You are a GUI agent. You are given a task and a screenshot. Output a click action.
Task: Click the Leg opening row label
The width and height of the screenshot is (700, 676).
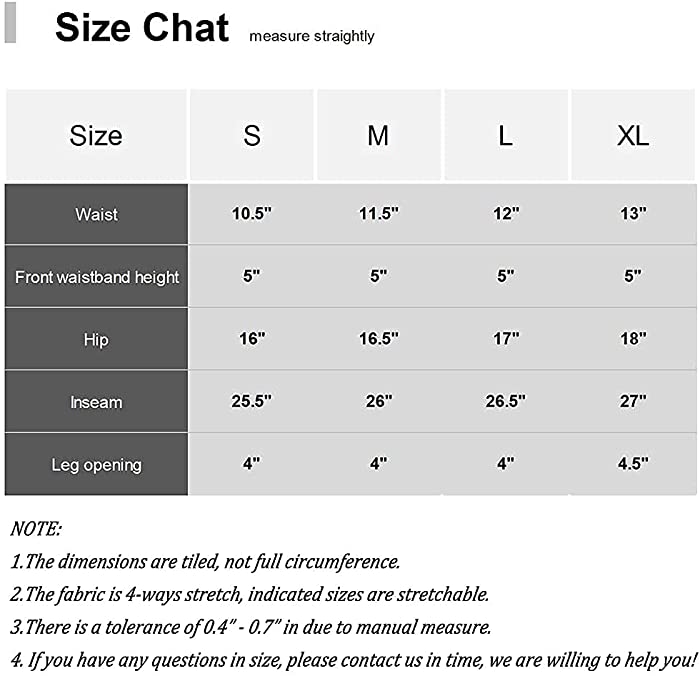(x=96, y=464)
